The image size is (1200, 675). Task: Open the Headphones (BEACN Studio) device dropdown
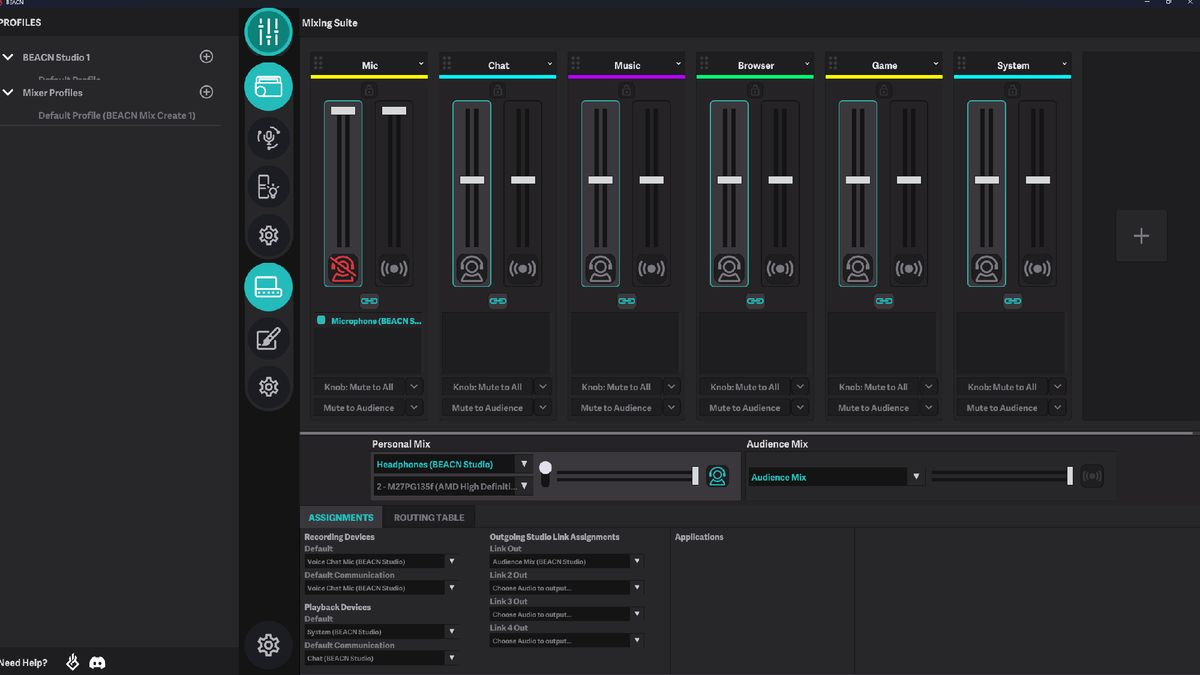click(x=450, y=464)
